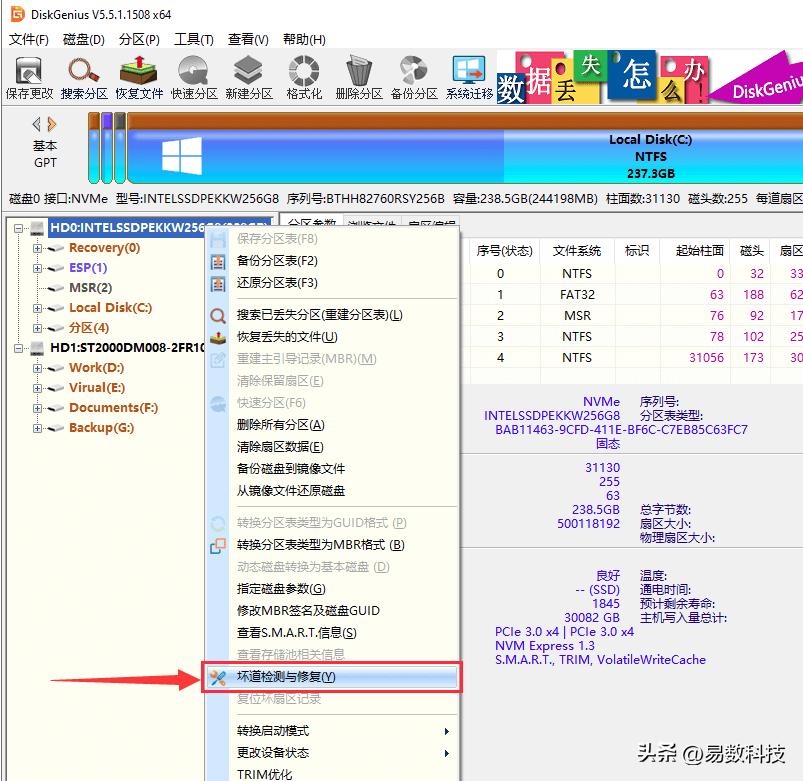Open the 查看(V) menu

pos(247,39)
